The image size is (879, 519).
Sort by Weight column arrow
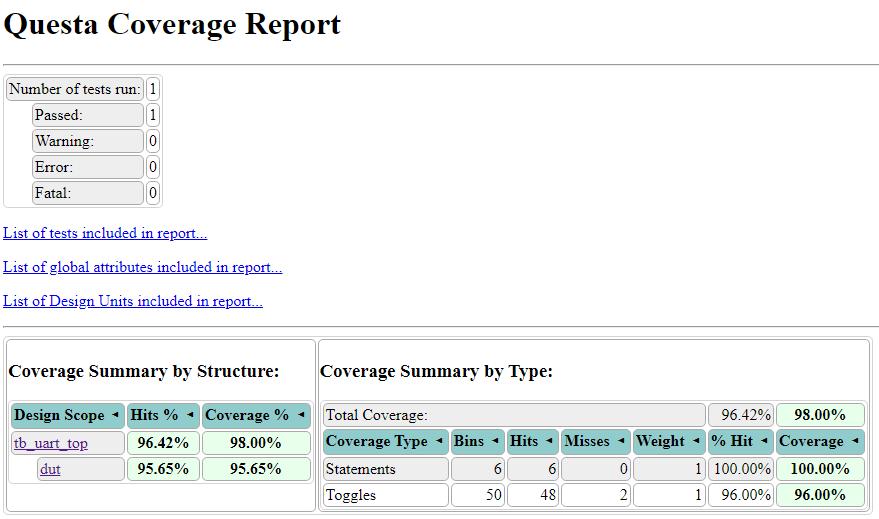tap(696, 441)
